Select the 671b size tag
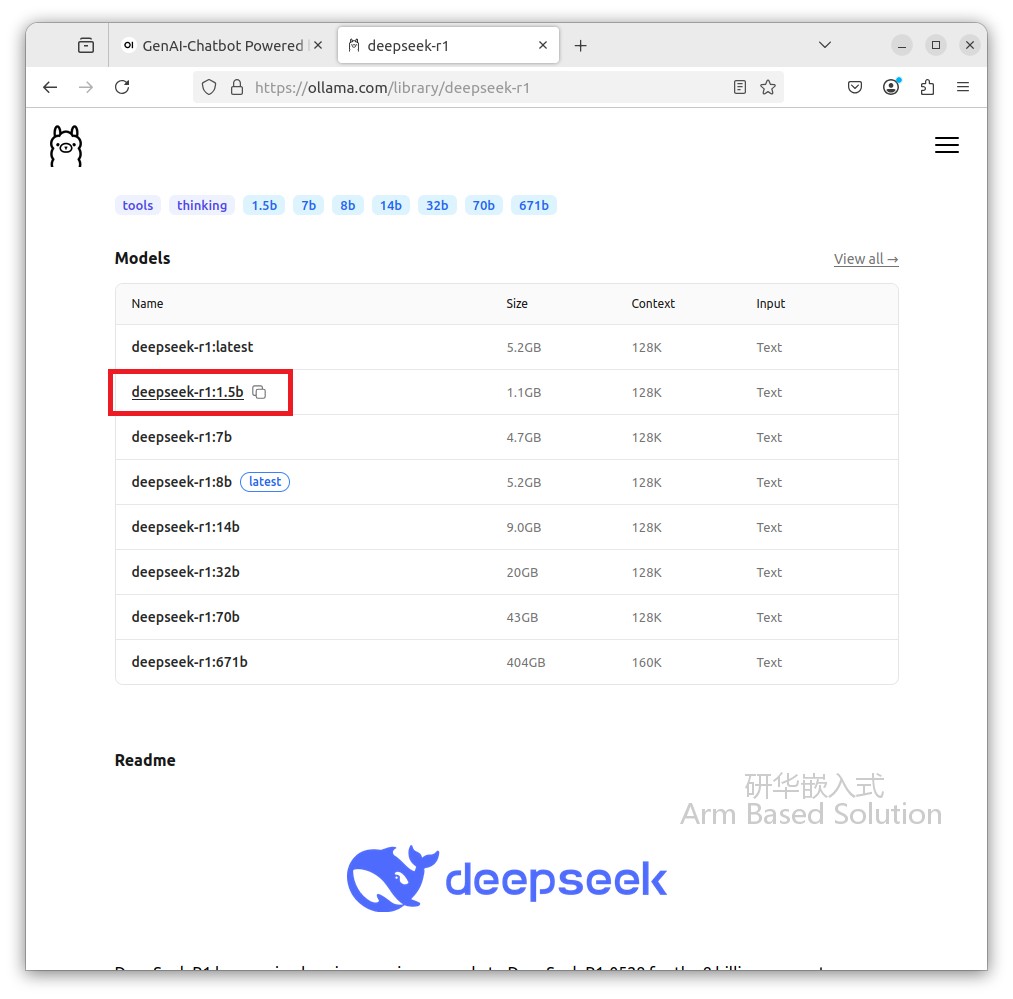The width and height of the screenshot is (1013, 999). coord(534,205)
